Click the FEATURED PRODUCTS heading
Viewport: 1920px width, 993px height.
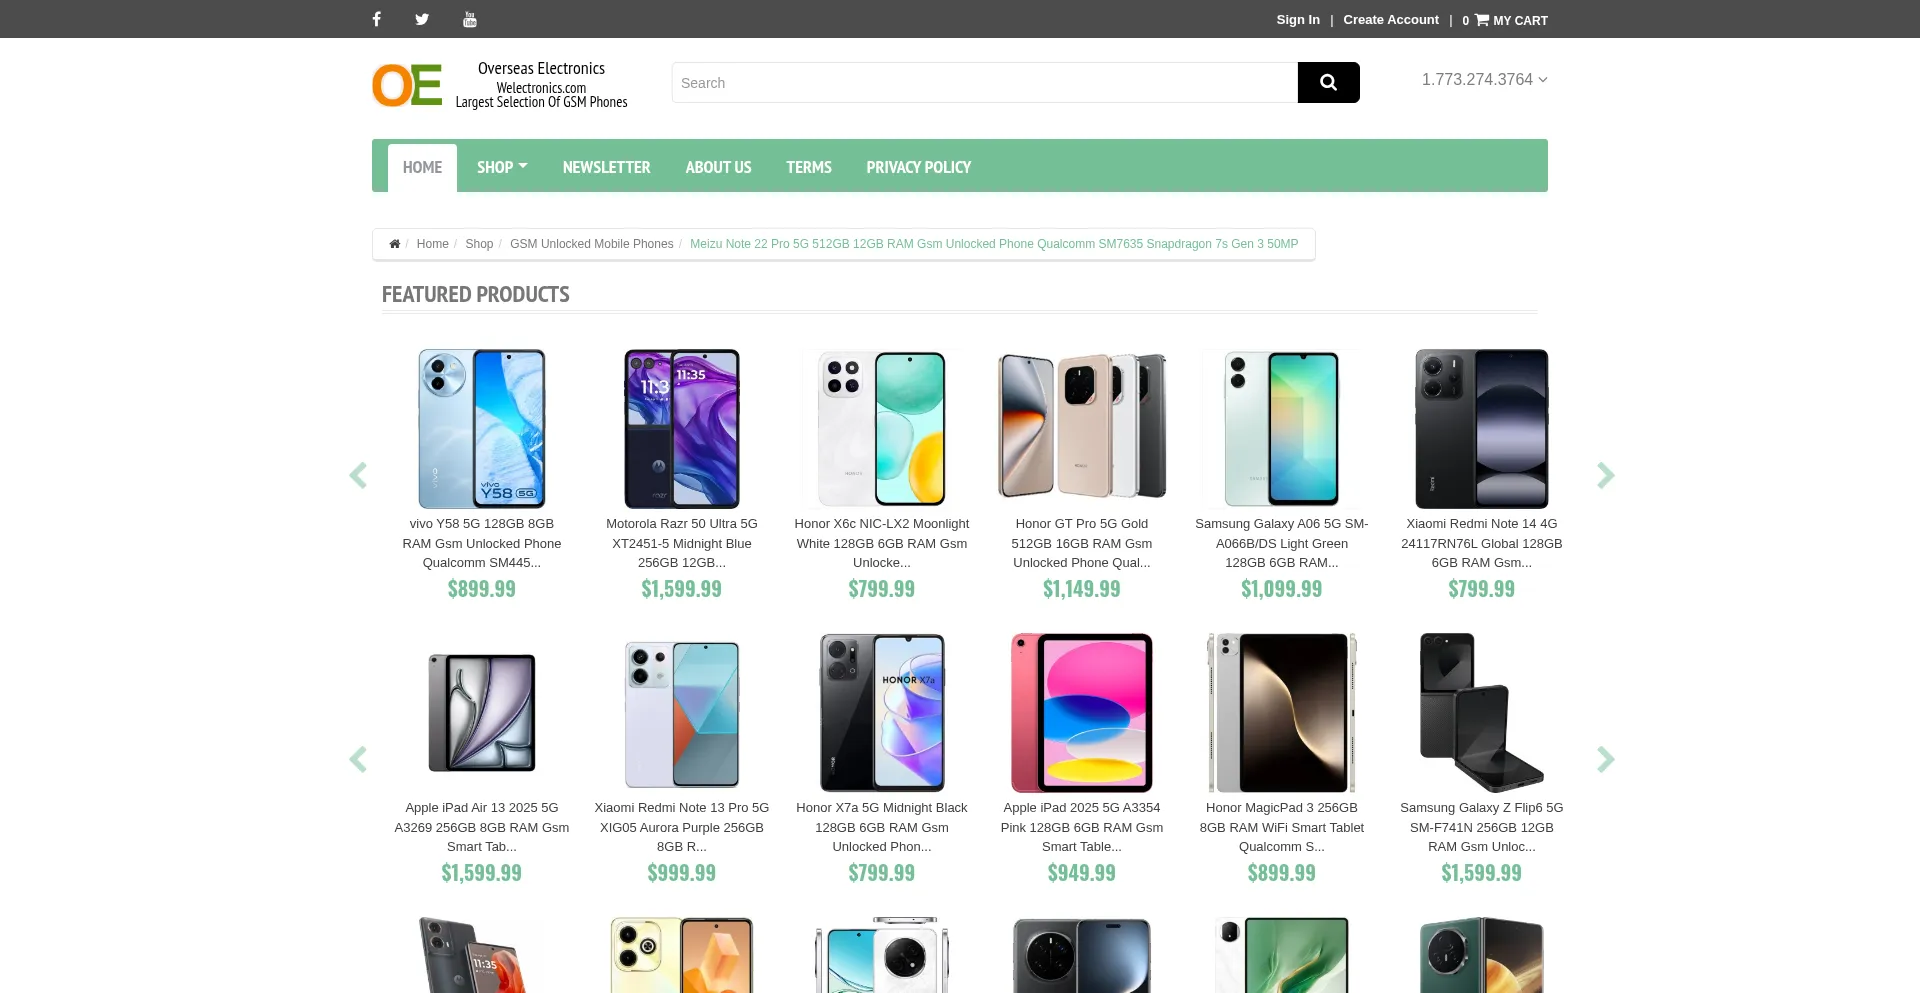pyautogui.click(x=476, y=294)
